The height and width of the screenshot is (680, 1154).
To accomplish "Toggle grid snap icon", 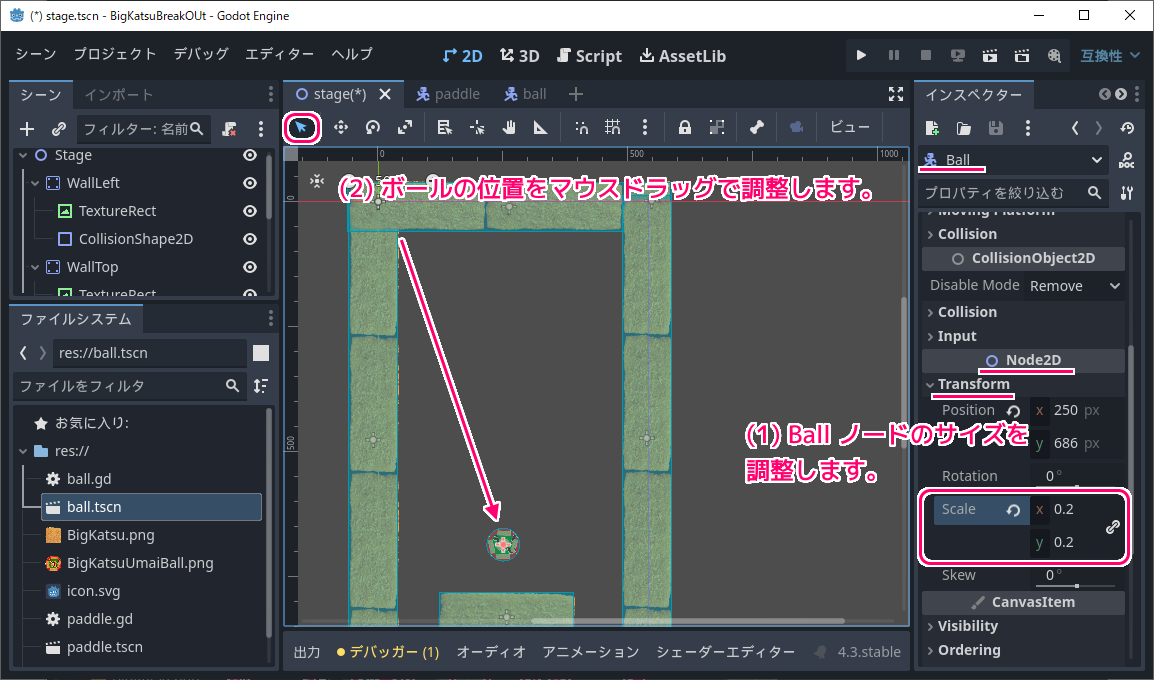I will [x=612, y=127].
